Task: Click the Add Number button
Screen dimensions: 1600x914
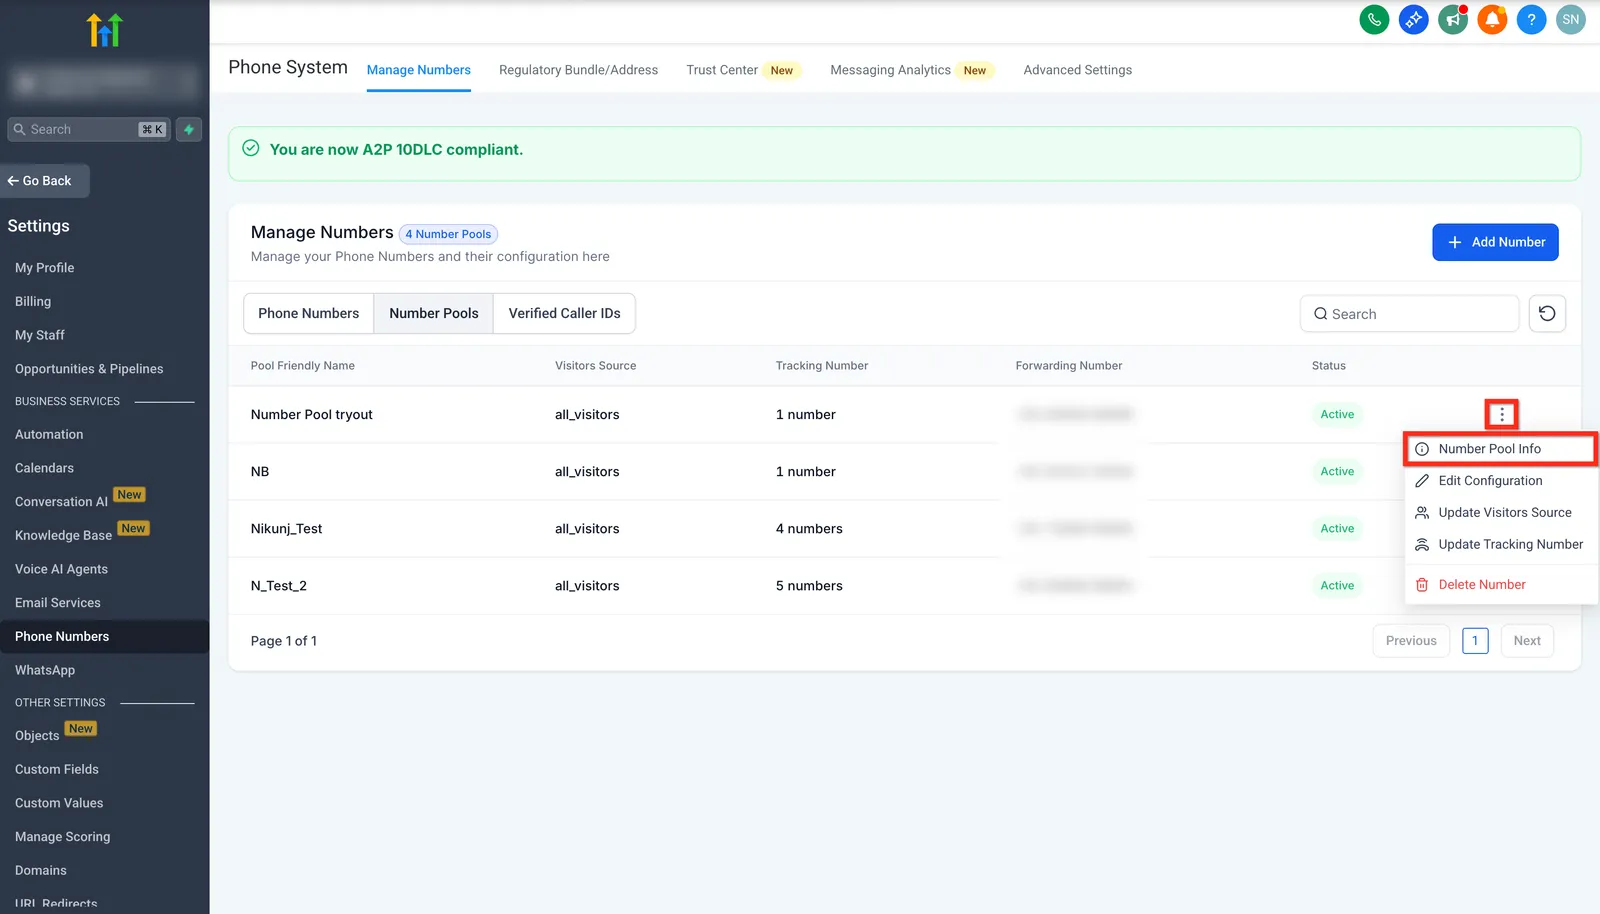Action: [1495, 242]
